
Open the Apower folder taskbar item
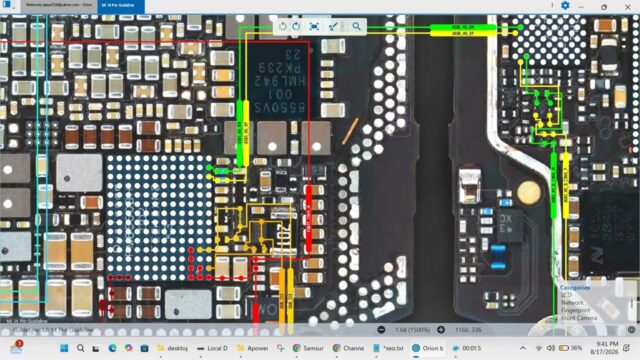pyautogui.click(x=253, y=348)
